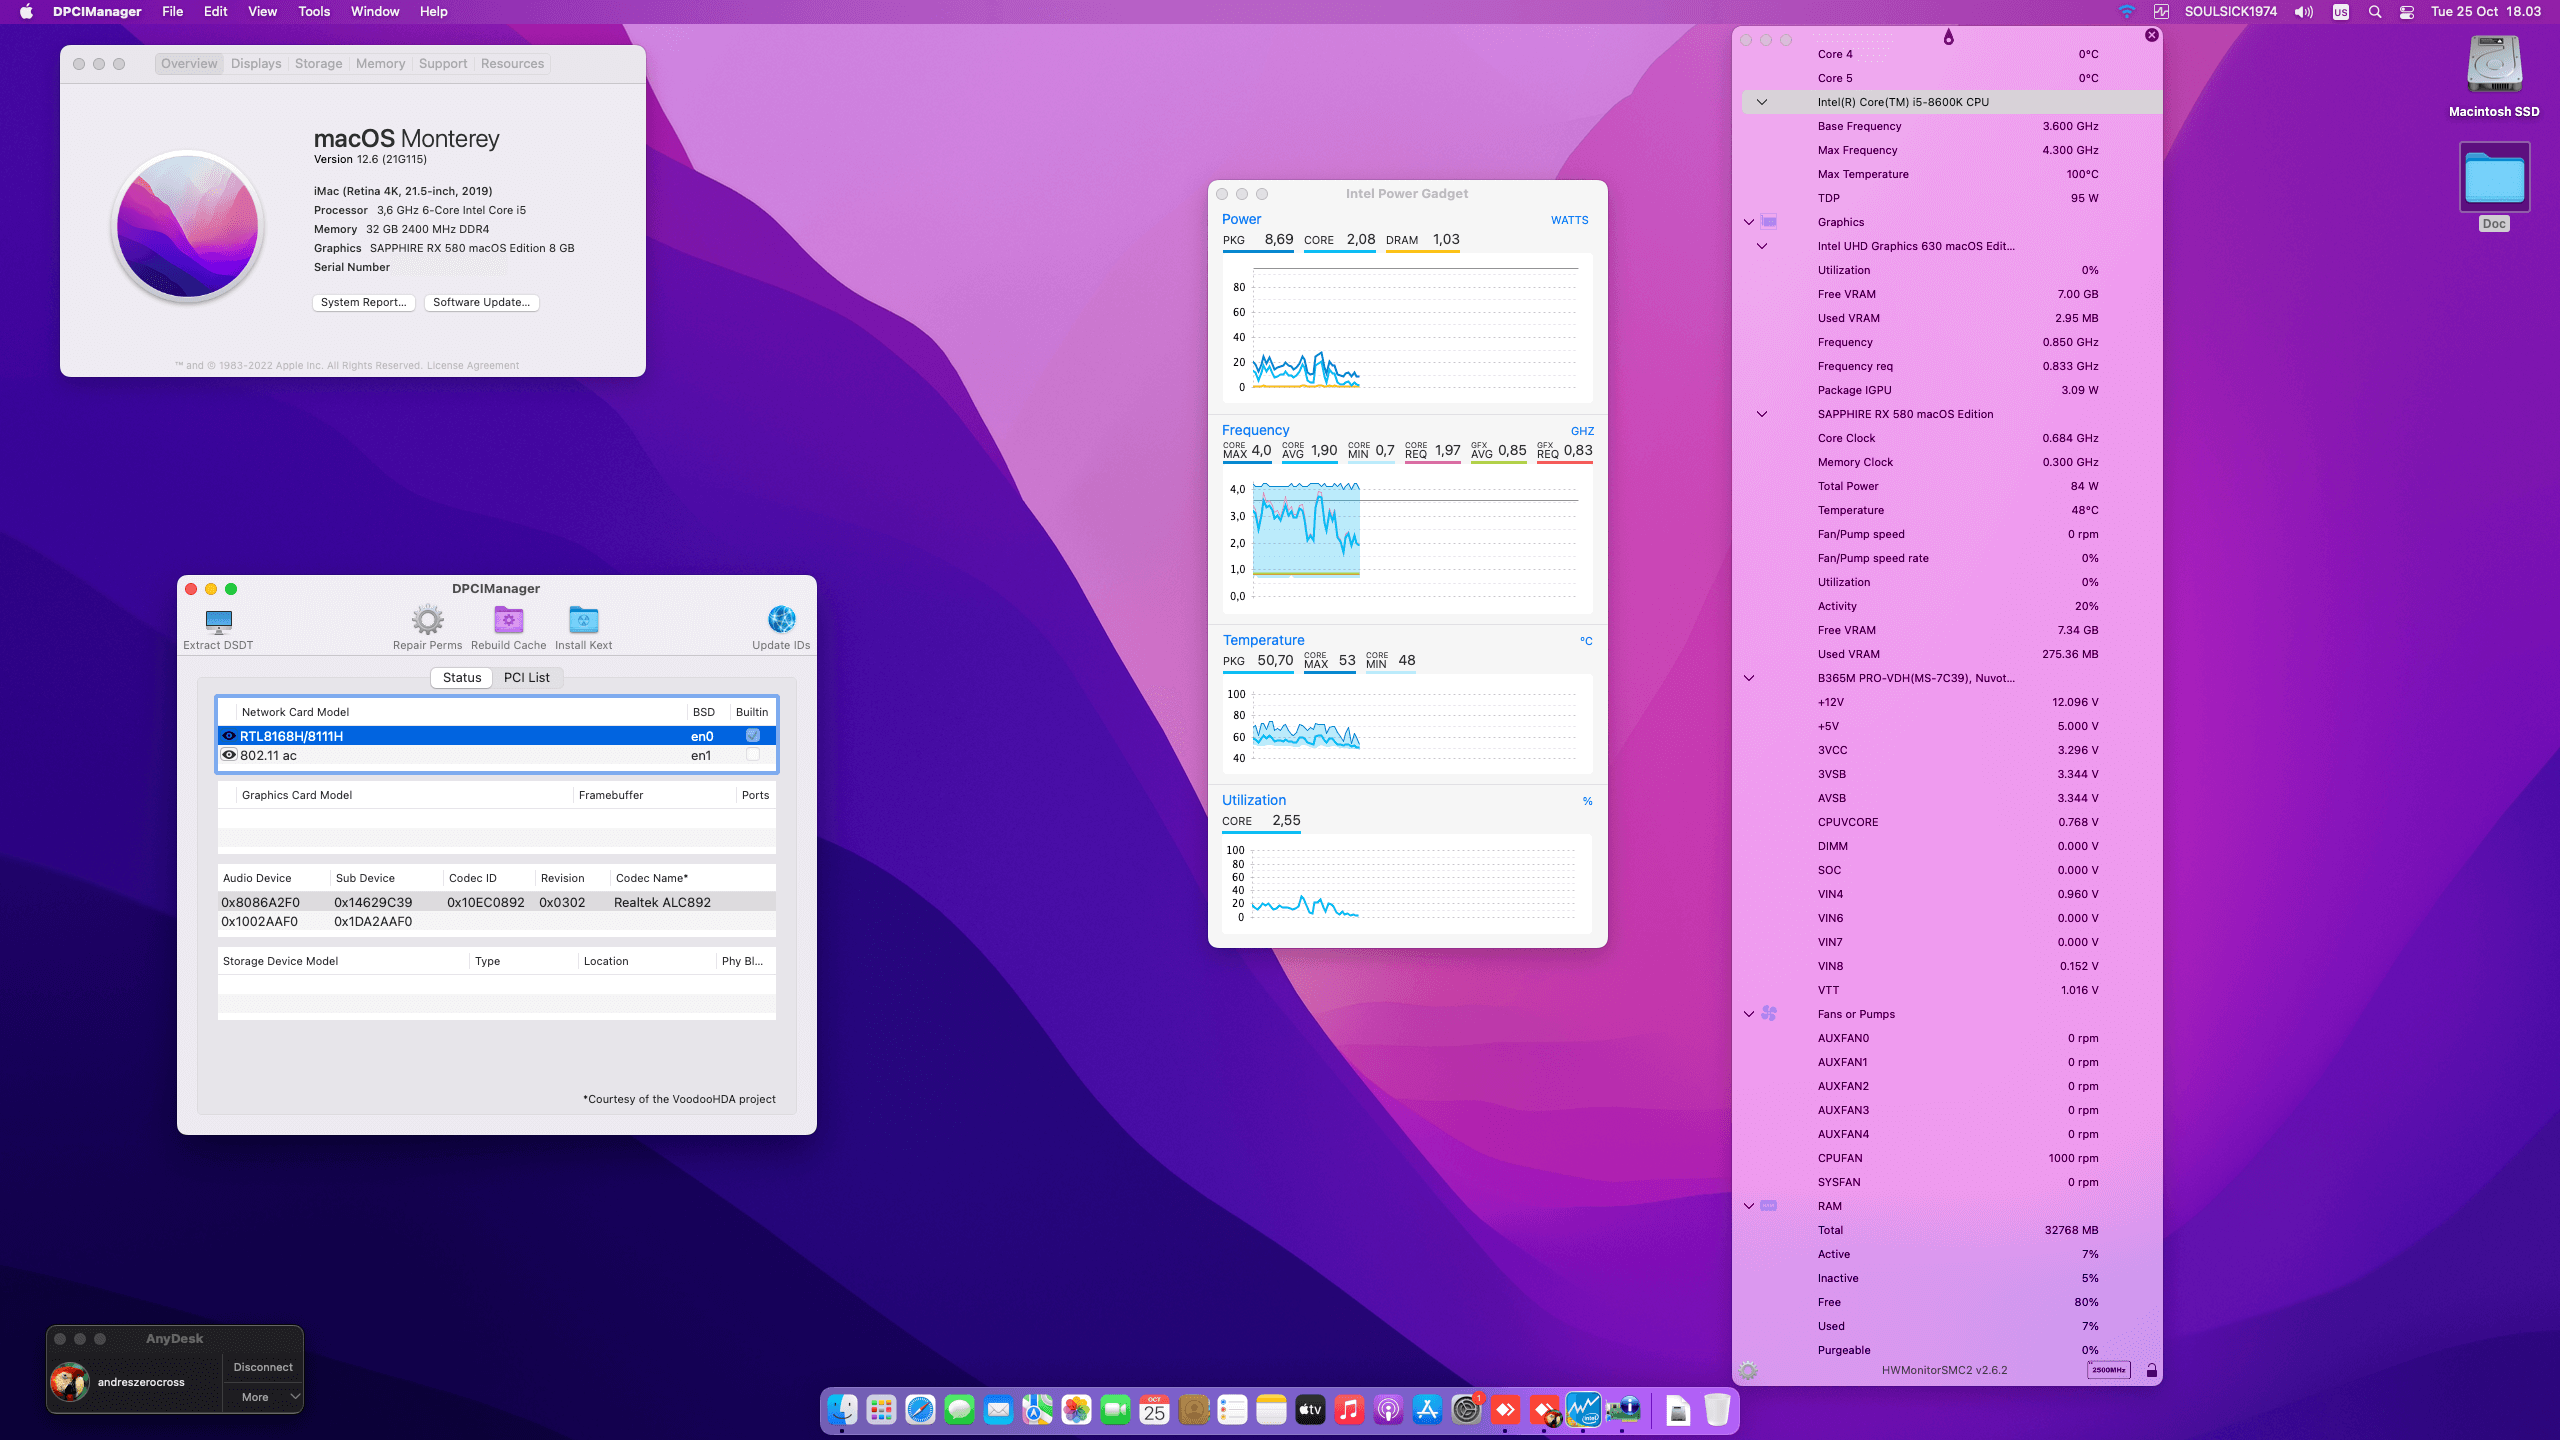Collapse the Graphics section in HWMonitorSMC2
The width and height of the screenshot is (2560, 1440).
click(x=1749, y=222)
